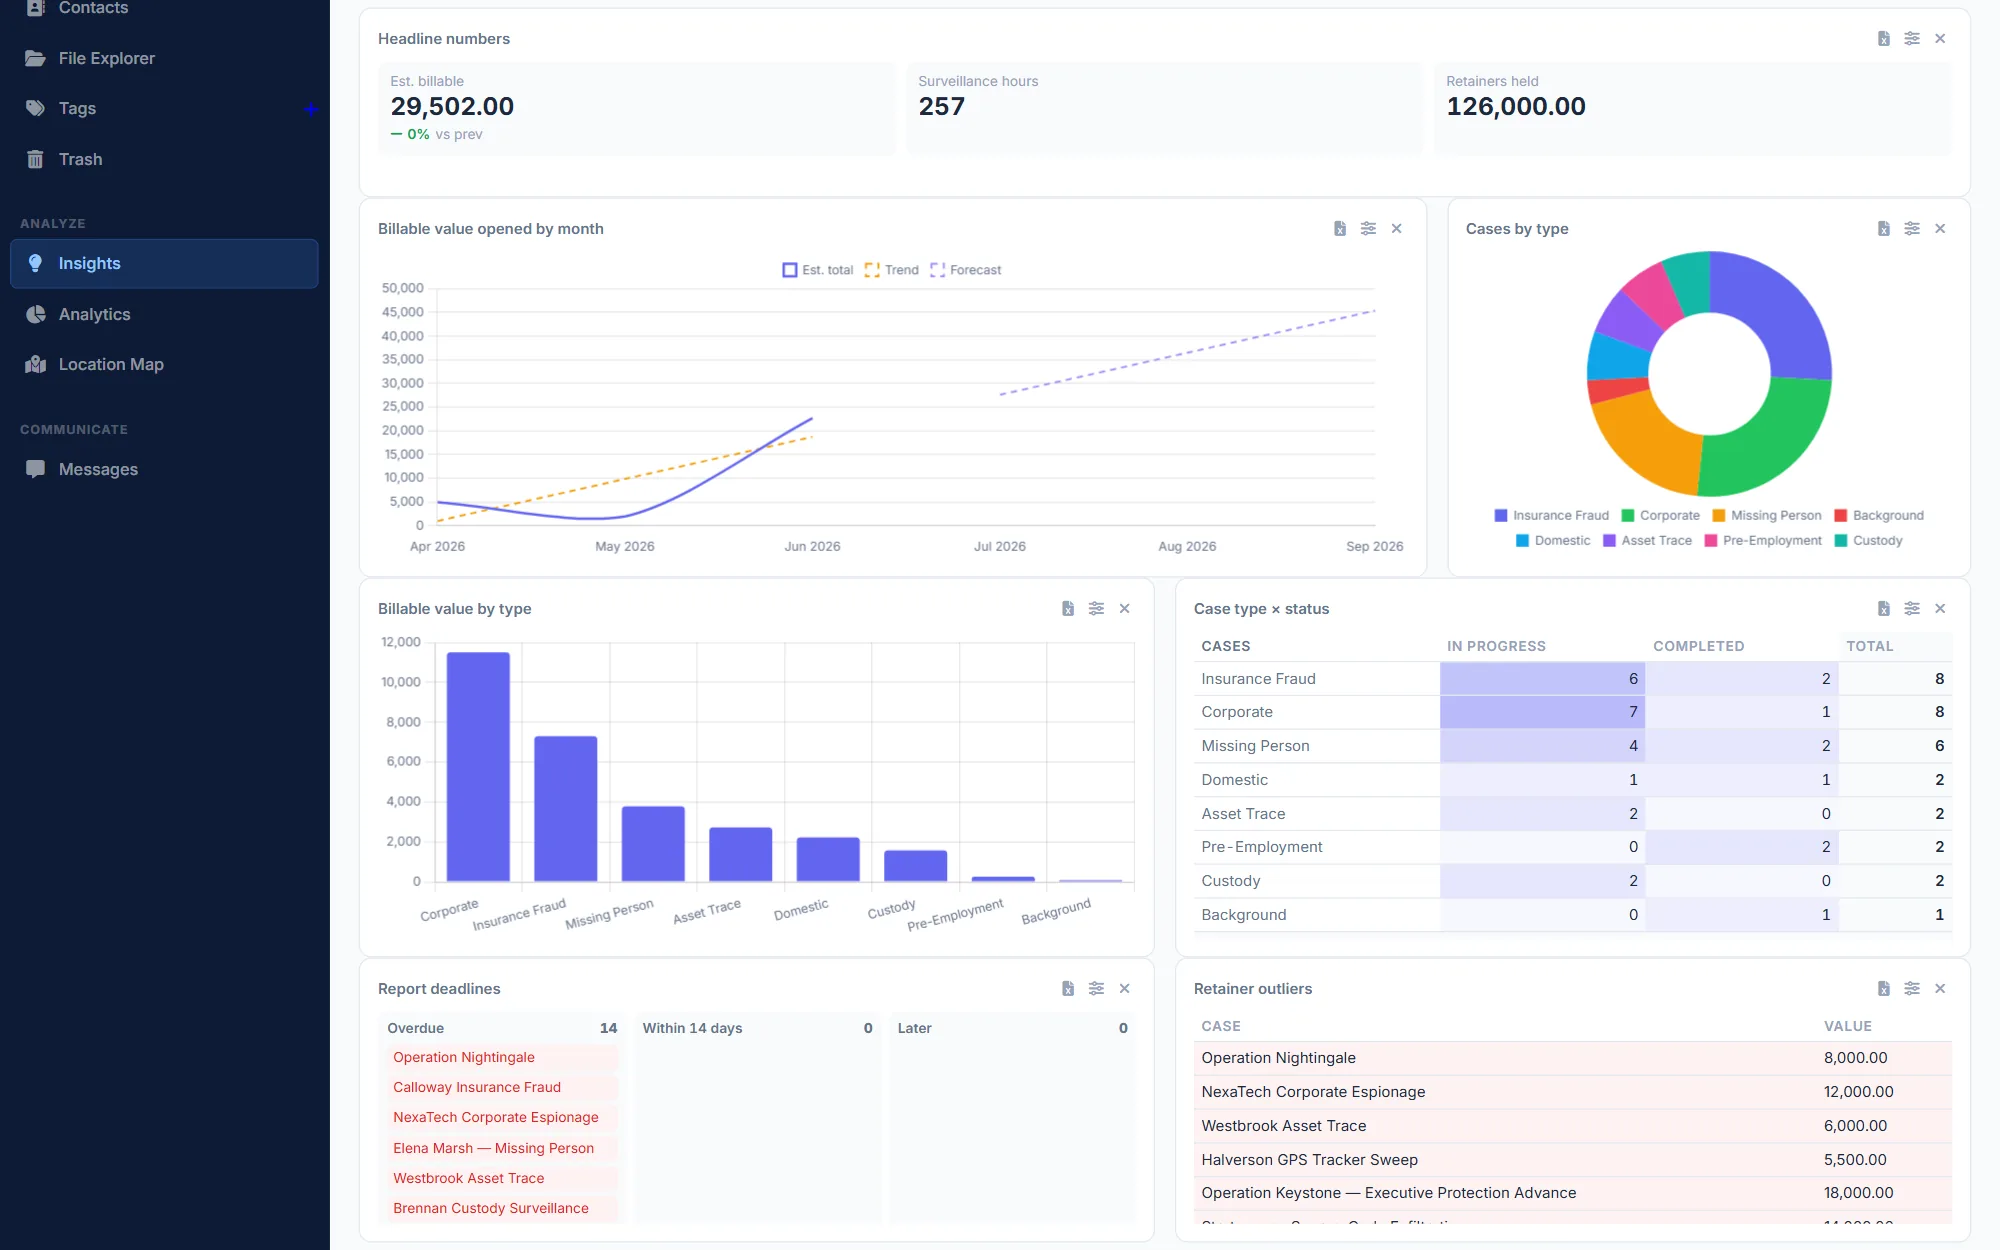The height and width of the screenshot is (1250, 2000).
Task: Close the Headline numbers panel
Action: point(1940,38)
